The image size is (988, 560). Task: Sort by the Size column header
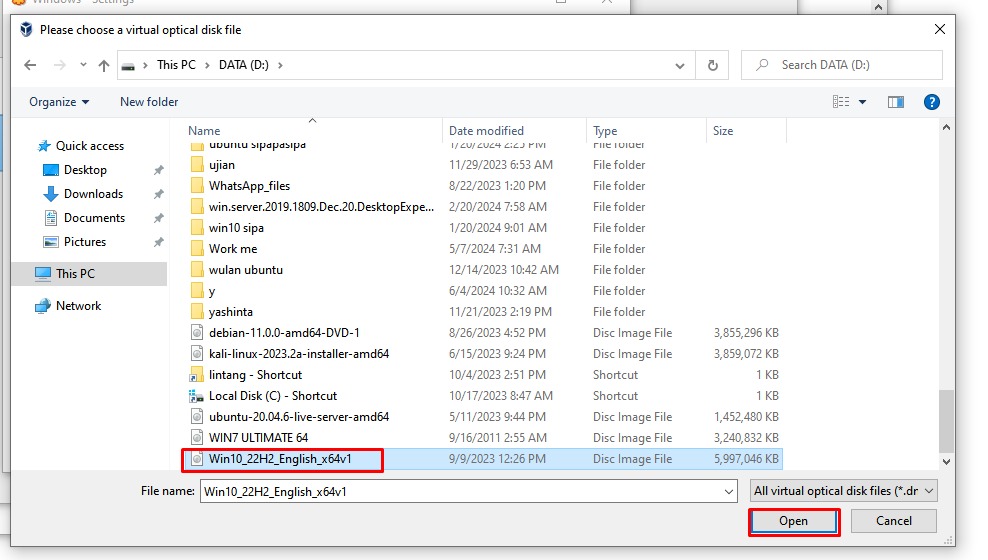coord(723,131)
